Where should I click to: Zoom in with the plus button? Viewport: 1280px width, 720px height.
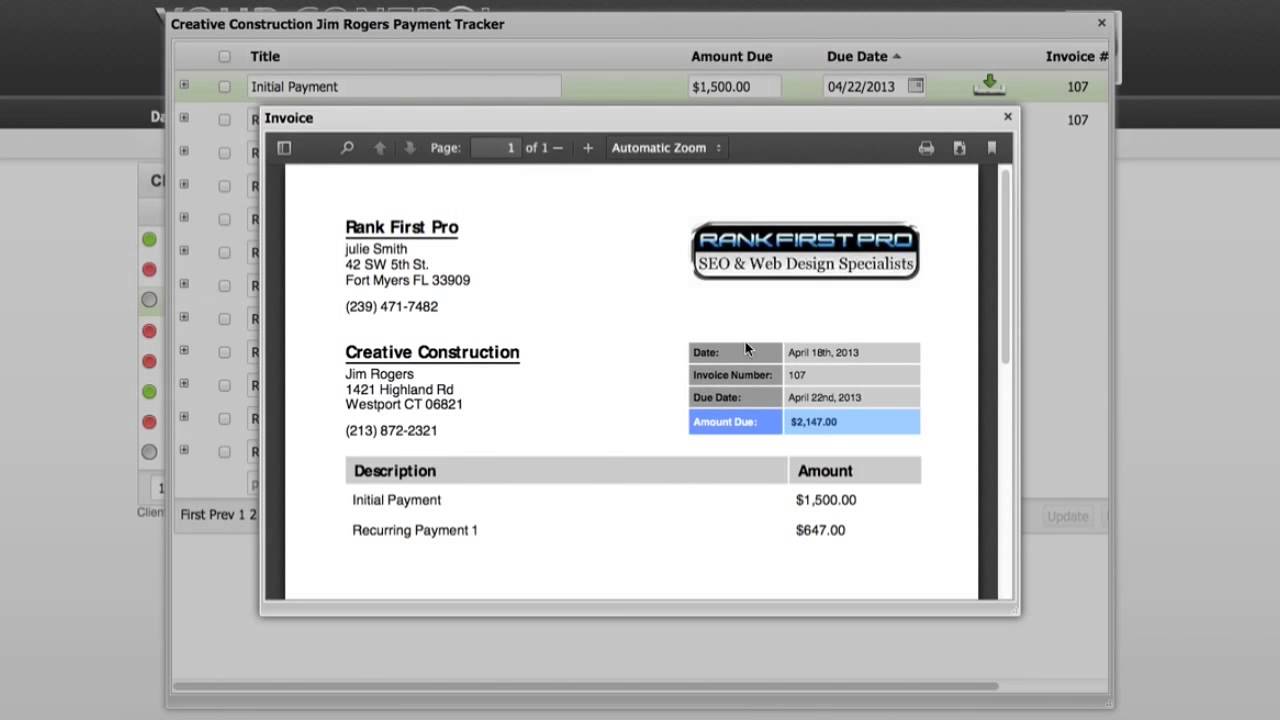pyautogui.click(x=588, y=148)
